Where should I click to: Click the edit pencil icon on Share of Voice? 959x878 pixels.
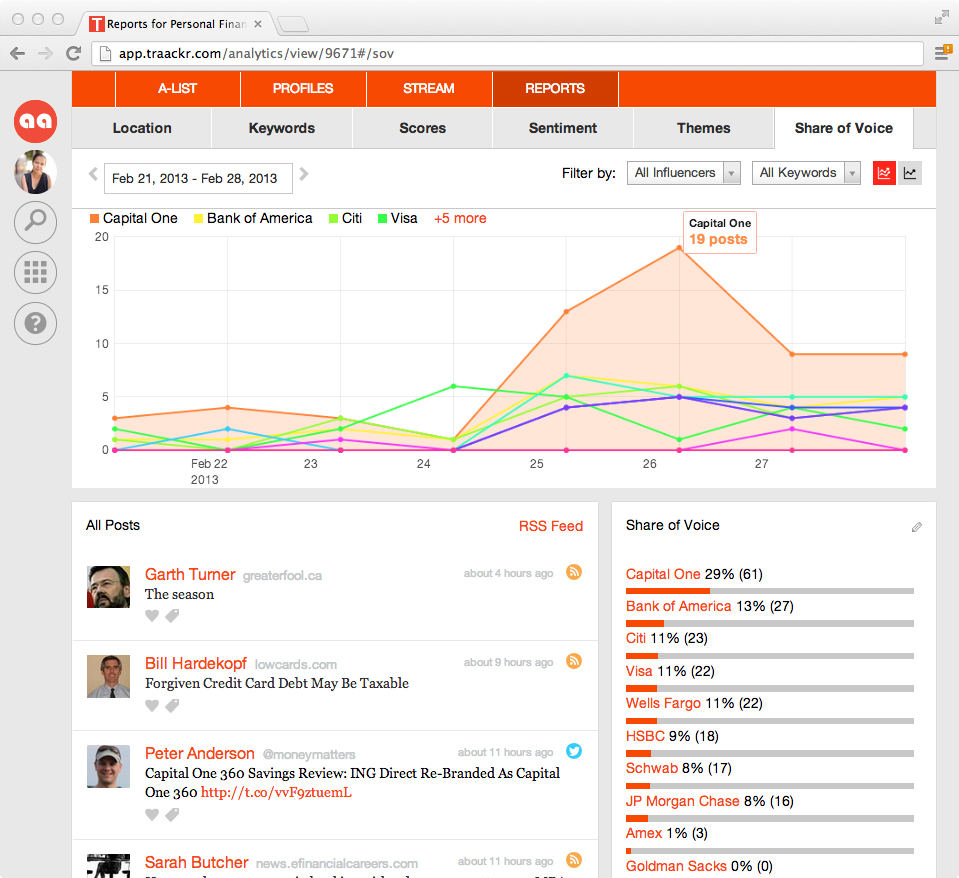click(916, 527)
